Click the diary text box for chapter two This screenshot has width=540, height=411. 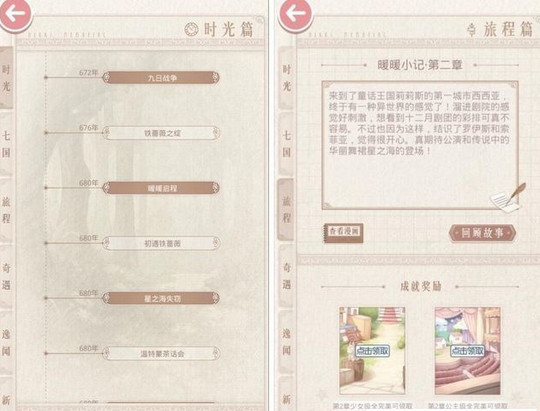(x=420, y=145)
